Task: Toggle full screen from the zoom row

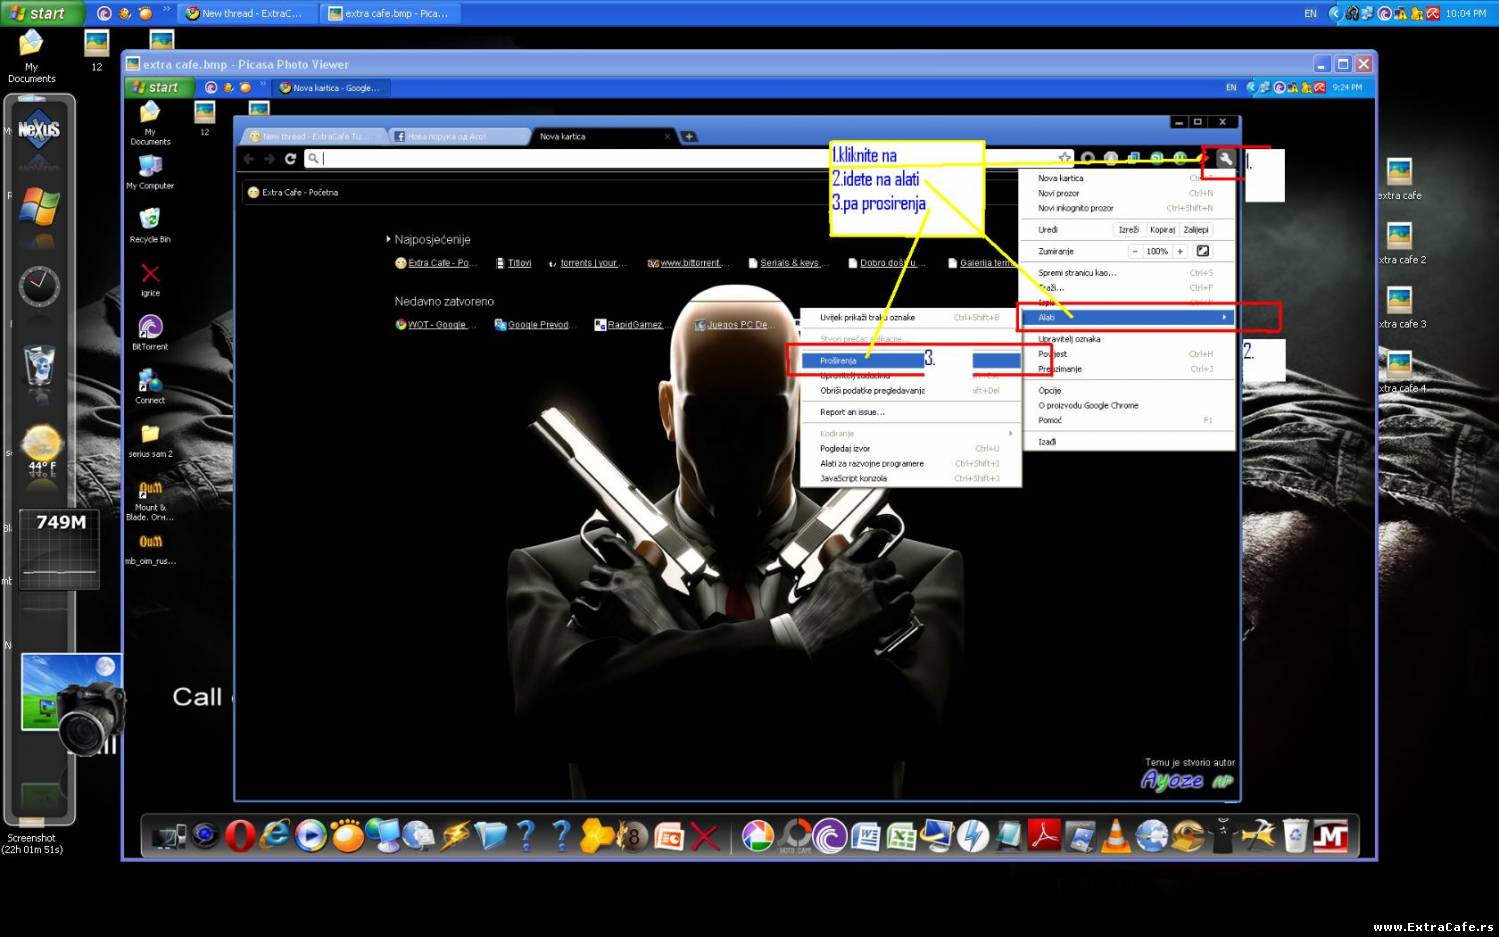Action: click(1203, 251)
